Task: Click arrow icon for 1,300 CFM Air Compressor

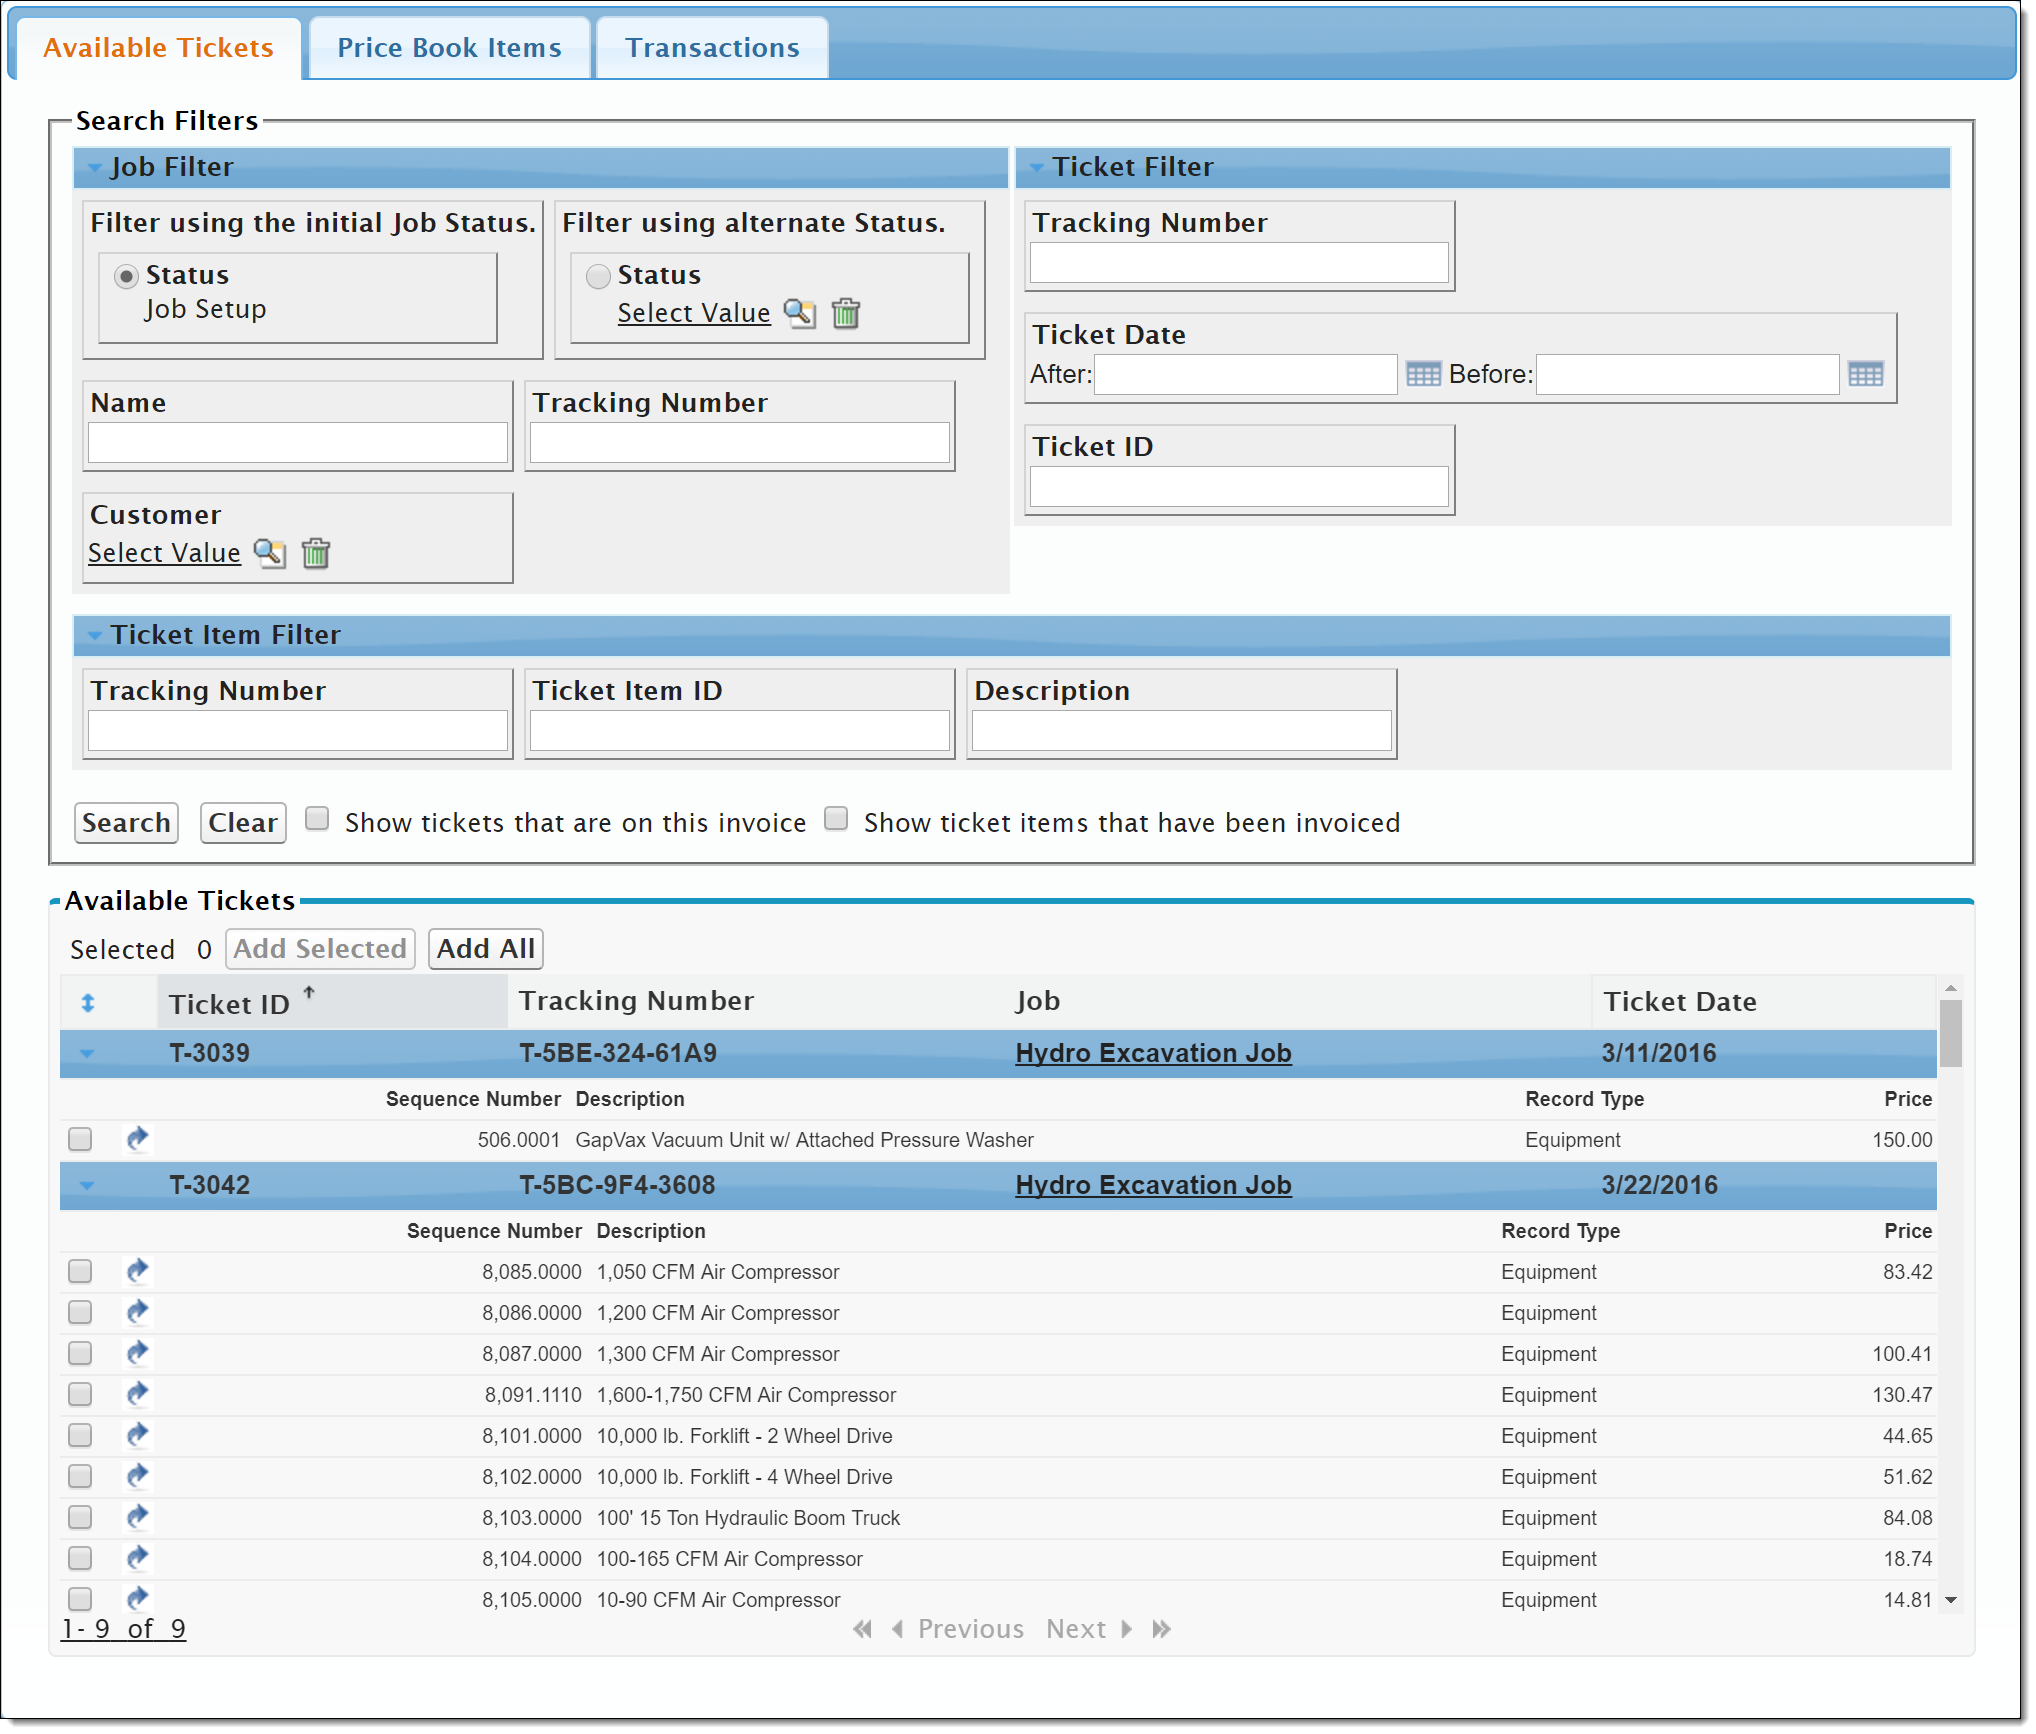Action: click(x=137, y=1352)
